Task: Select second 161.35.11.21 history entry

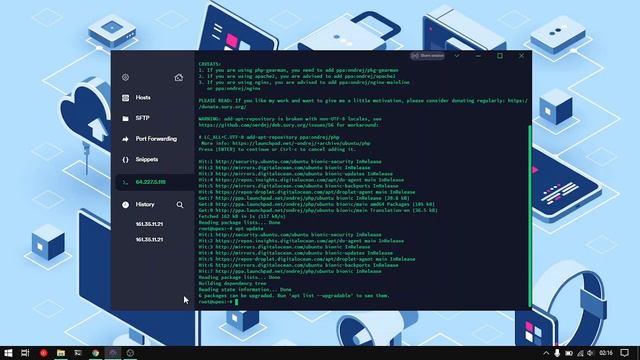Action: pos(149,240)
